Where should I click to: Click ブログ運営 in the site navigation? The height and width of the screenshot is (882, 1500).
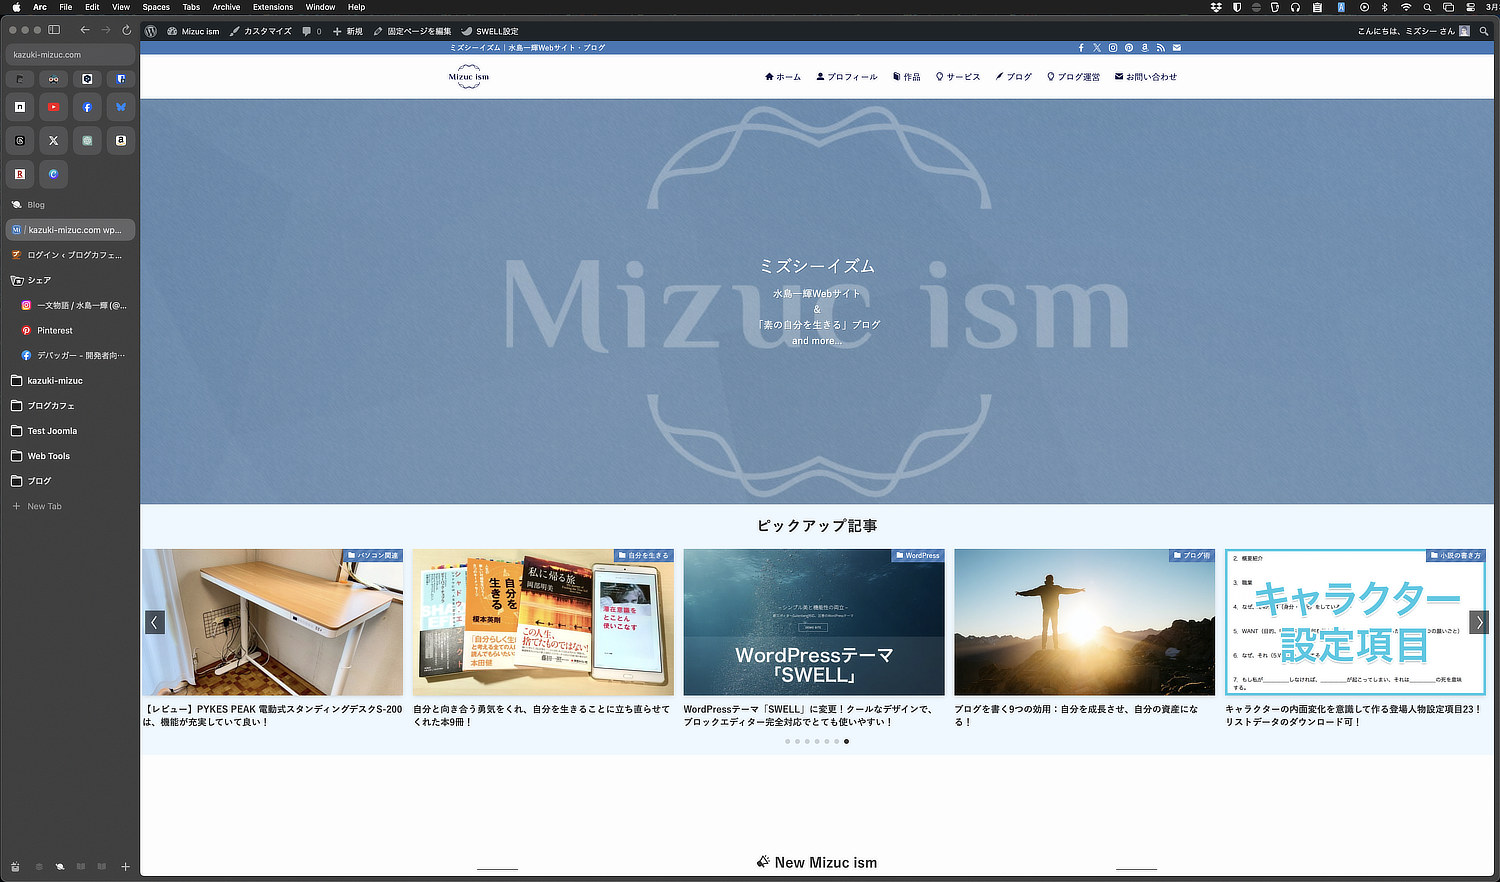pyautogui.click(x=1073, y=77)
